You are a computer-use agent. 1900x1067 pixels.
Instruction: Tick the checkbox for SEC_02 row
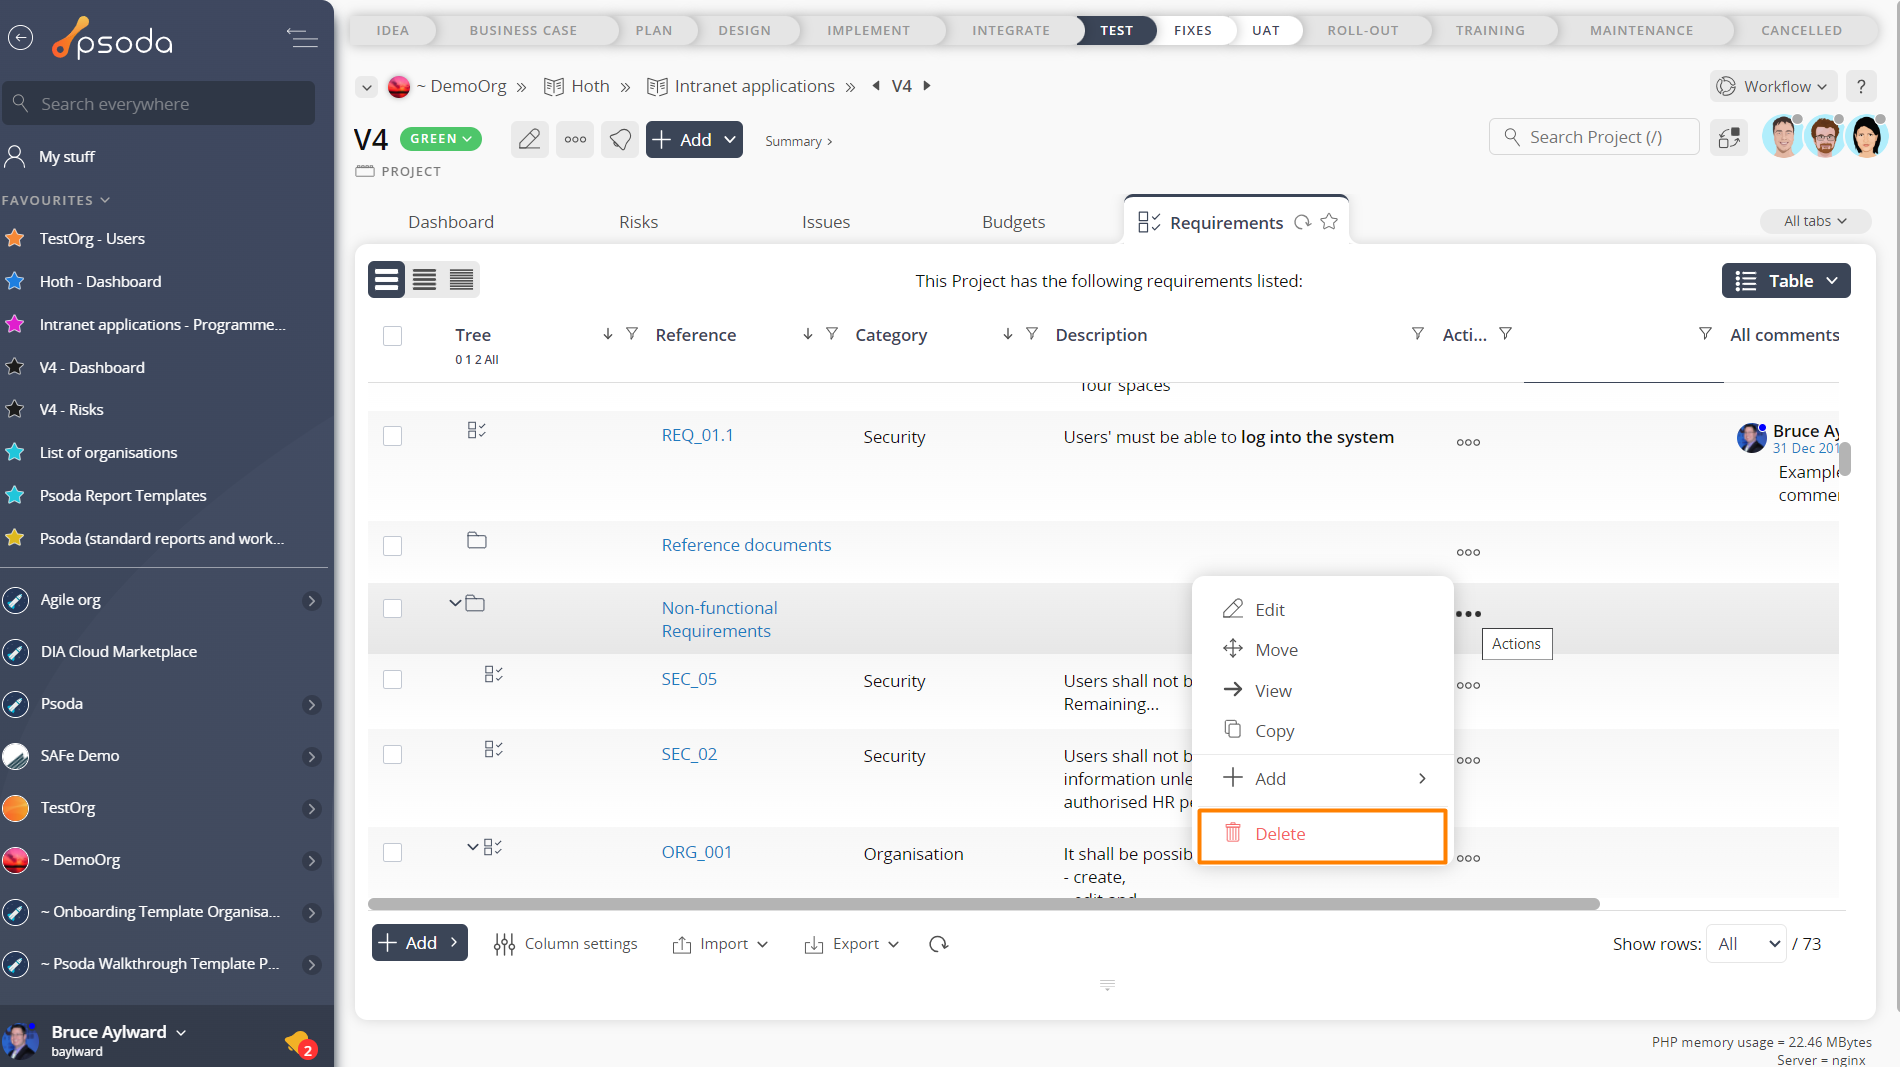click(392, 754)
